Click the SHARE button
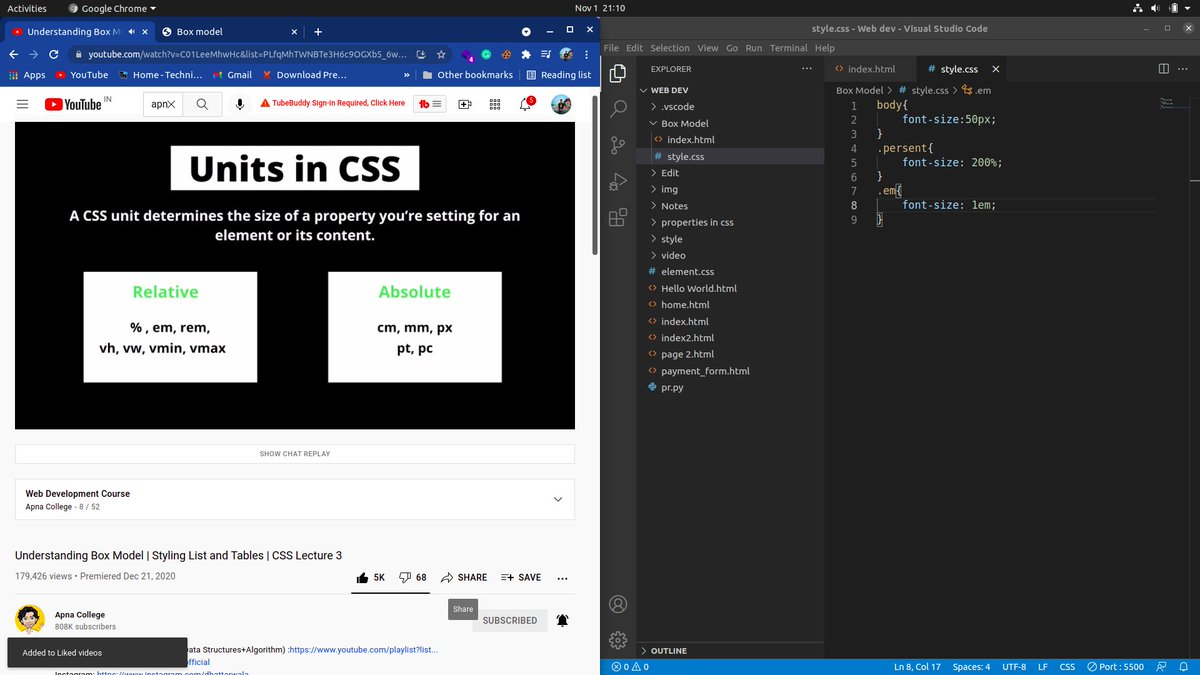Screen dimensions: 1200x675 [x=464, y=578]
